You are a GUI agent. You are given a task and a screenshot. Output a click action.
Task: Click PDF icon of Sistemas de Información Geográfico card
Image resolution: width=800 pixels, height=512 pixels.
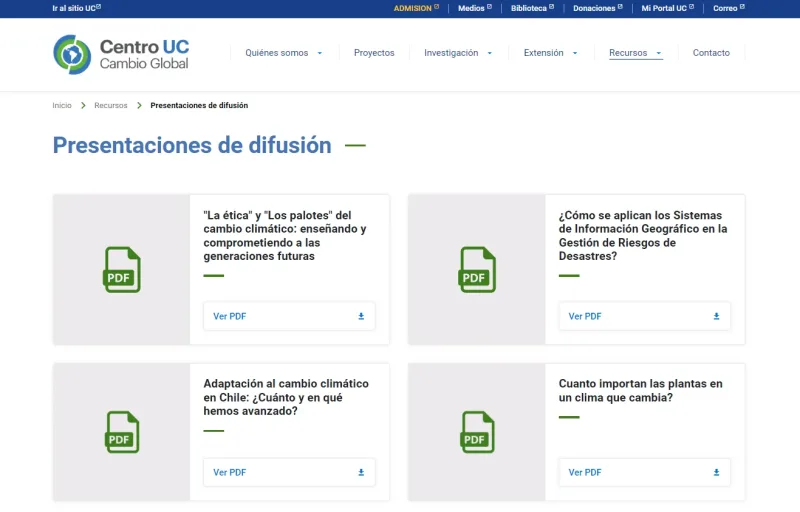477,270
